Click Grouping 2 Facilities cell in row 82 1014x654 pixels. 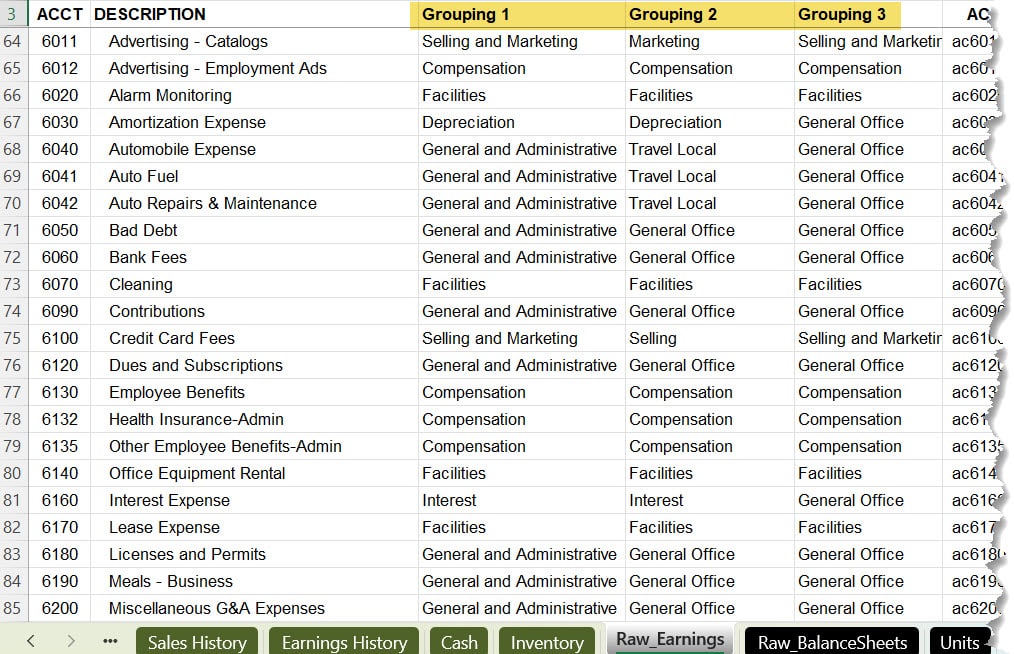click(x=709, y=527)
